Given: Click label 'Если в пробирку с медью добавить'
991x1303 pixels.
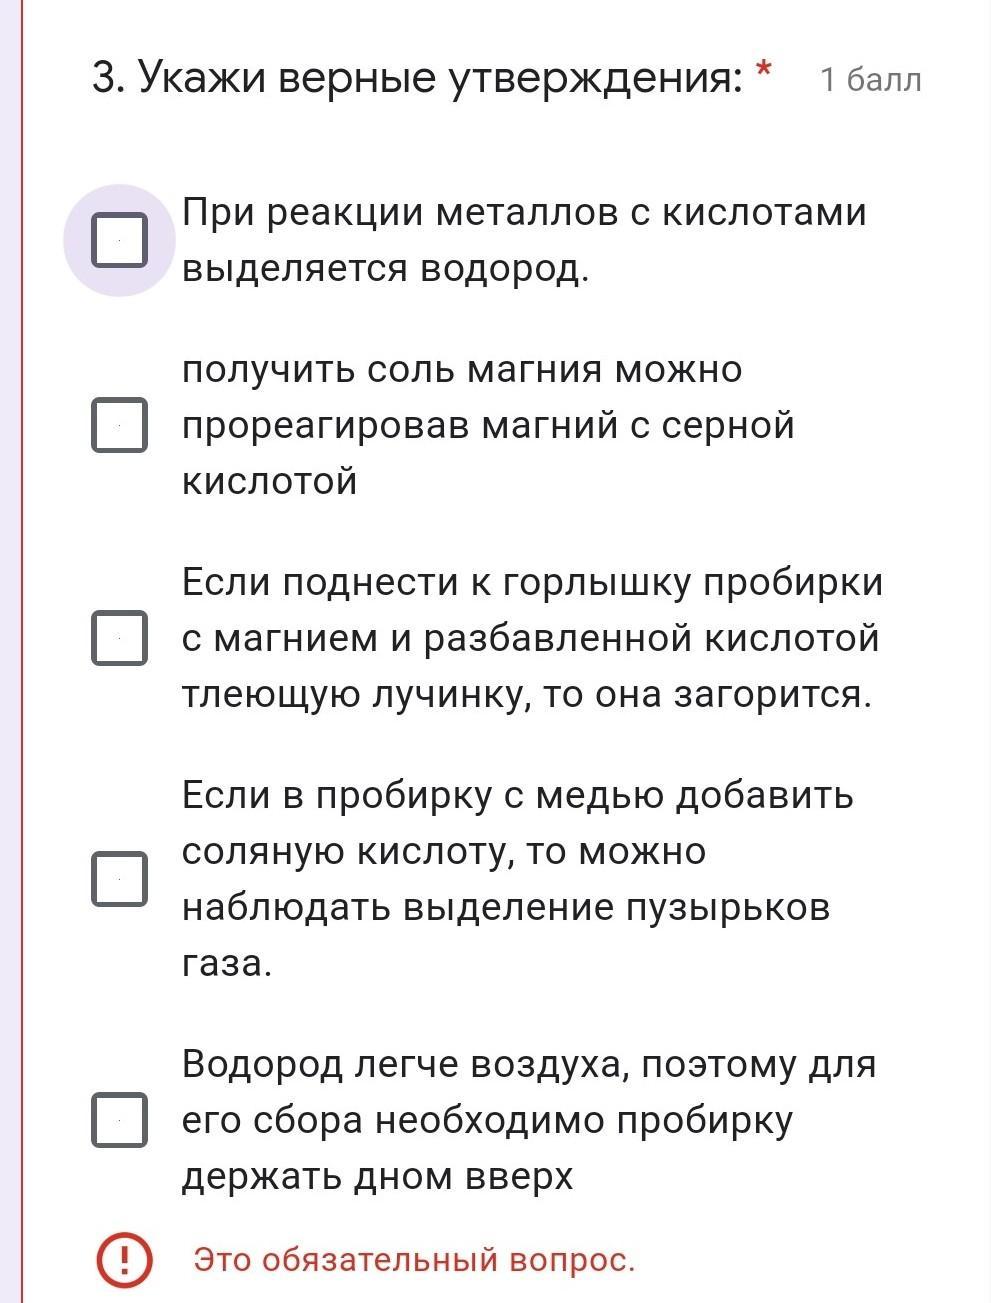Looking at the screenshot, I should (x=518, y=795).
